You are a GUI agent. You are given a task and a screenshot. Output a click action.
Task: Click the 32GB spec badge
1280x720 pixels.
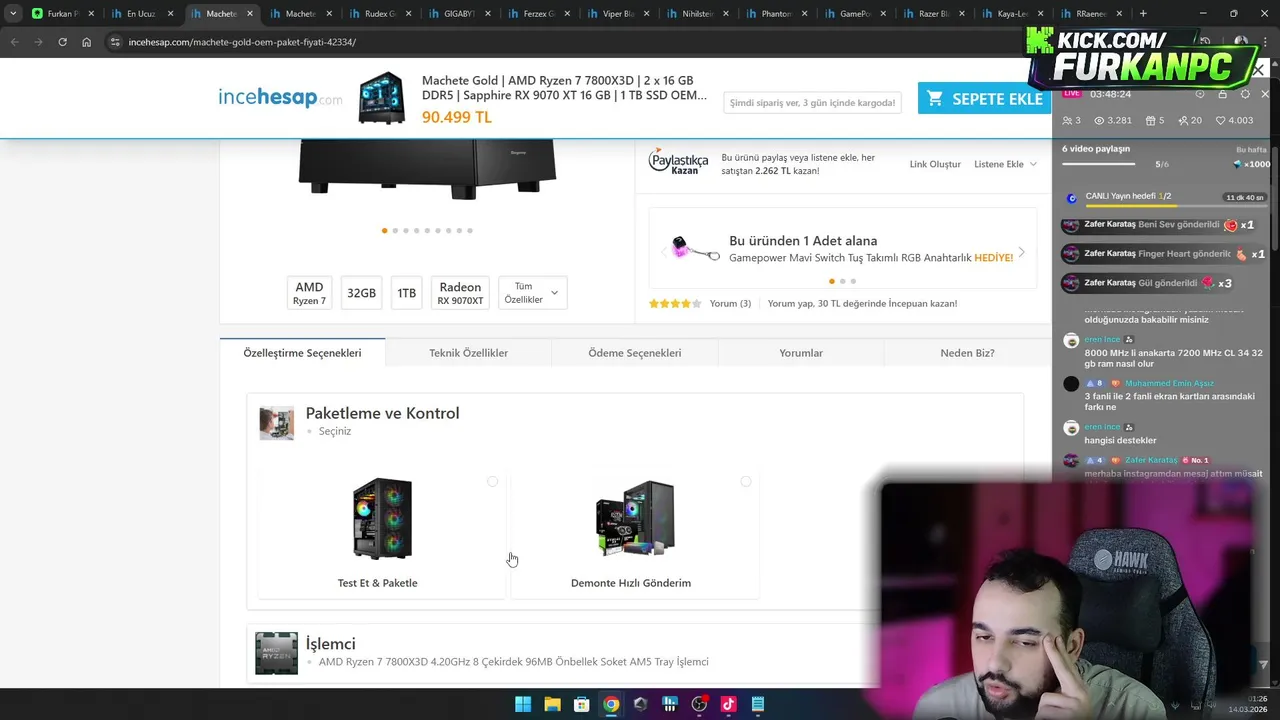tap(361, 293)
